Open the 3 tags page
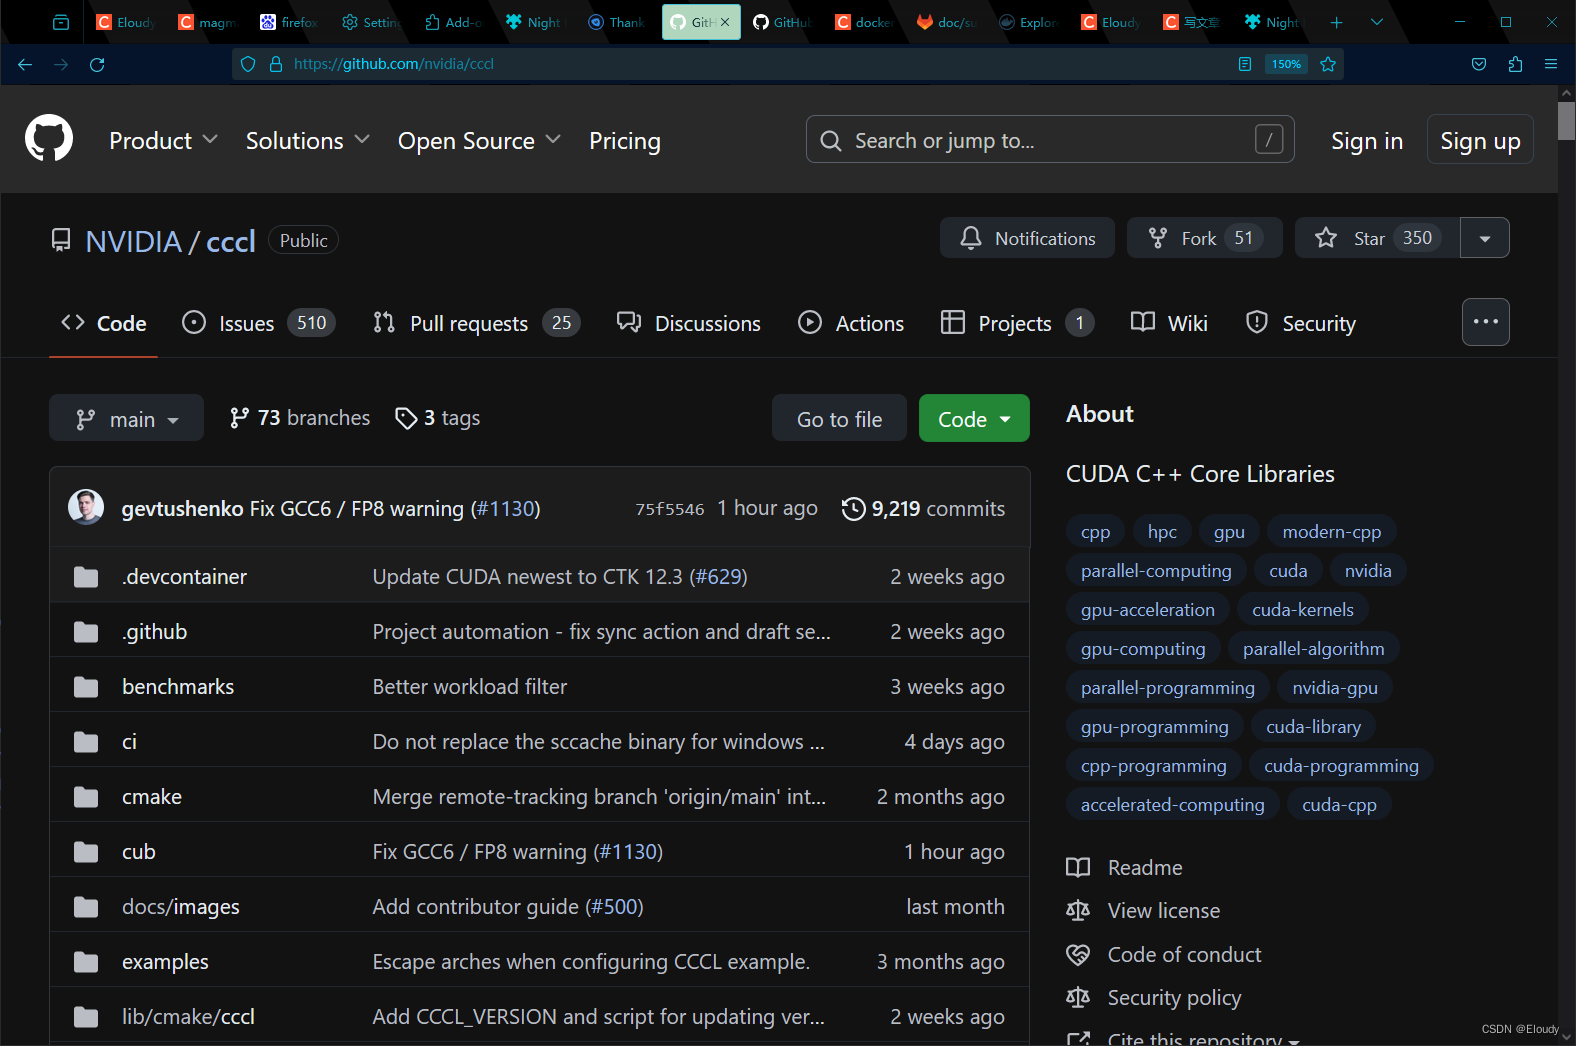This screenshot has height=1046, width=1576. (x=438, y=418)
